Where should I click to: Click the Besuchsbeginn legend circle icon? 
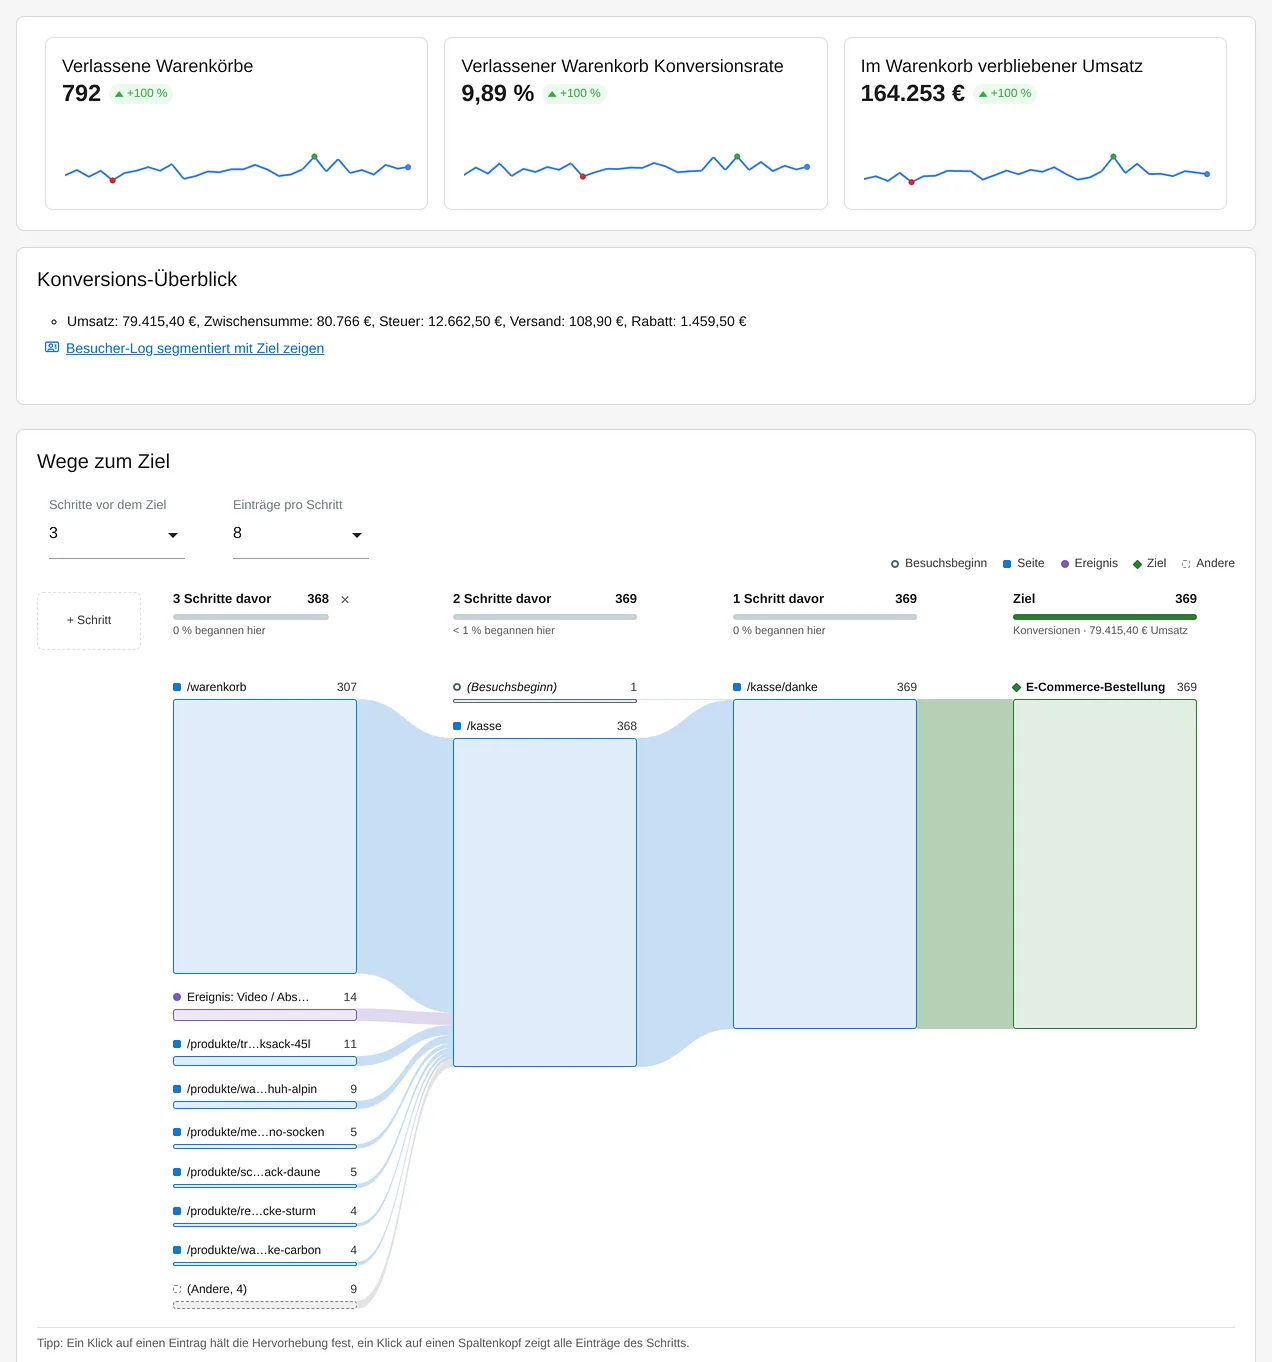(895, 564)
